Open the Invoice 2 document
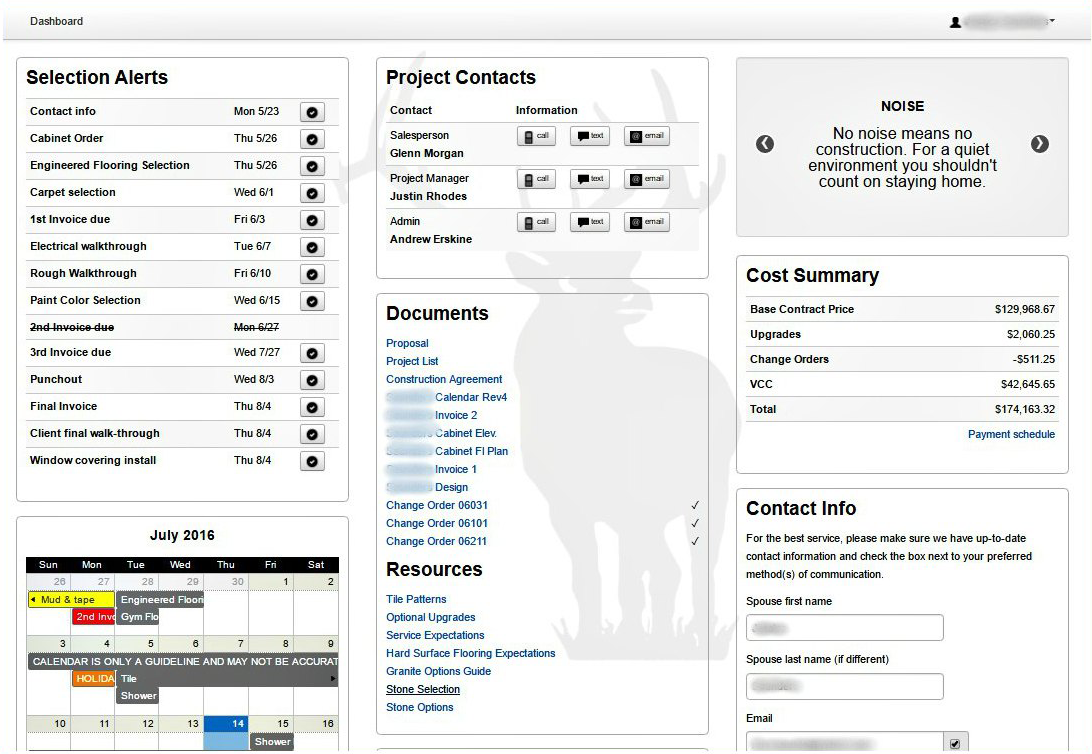 click(432, 416)
